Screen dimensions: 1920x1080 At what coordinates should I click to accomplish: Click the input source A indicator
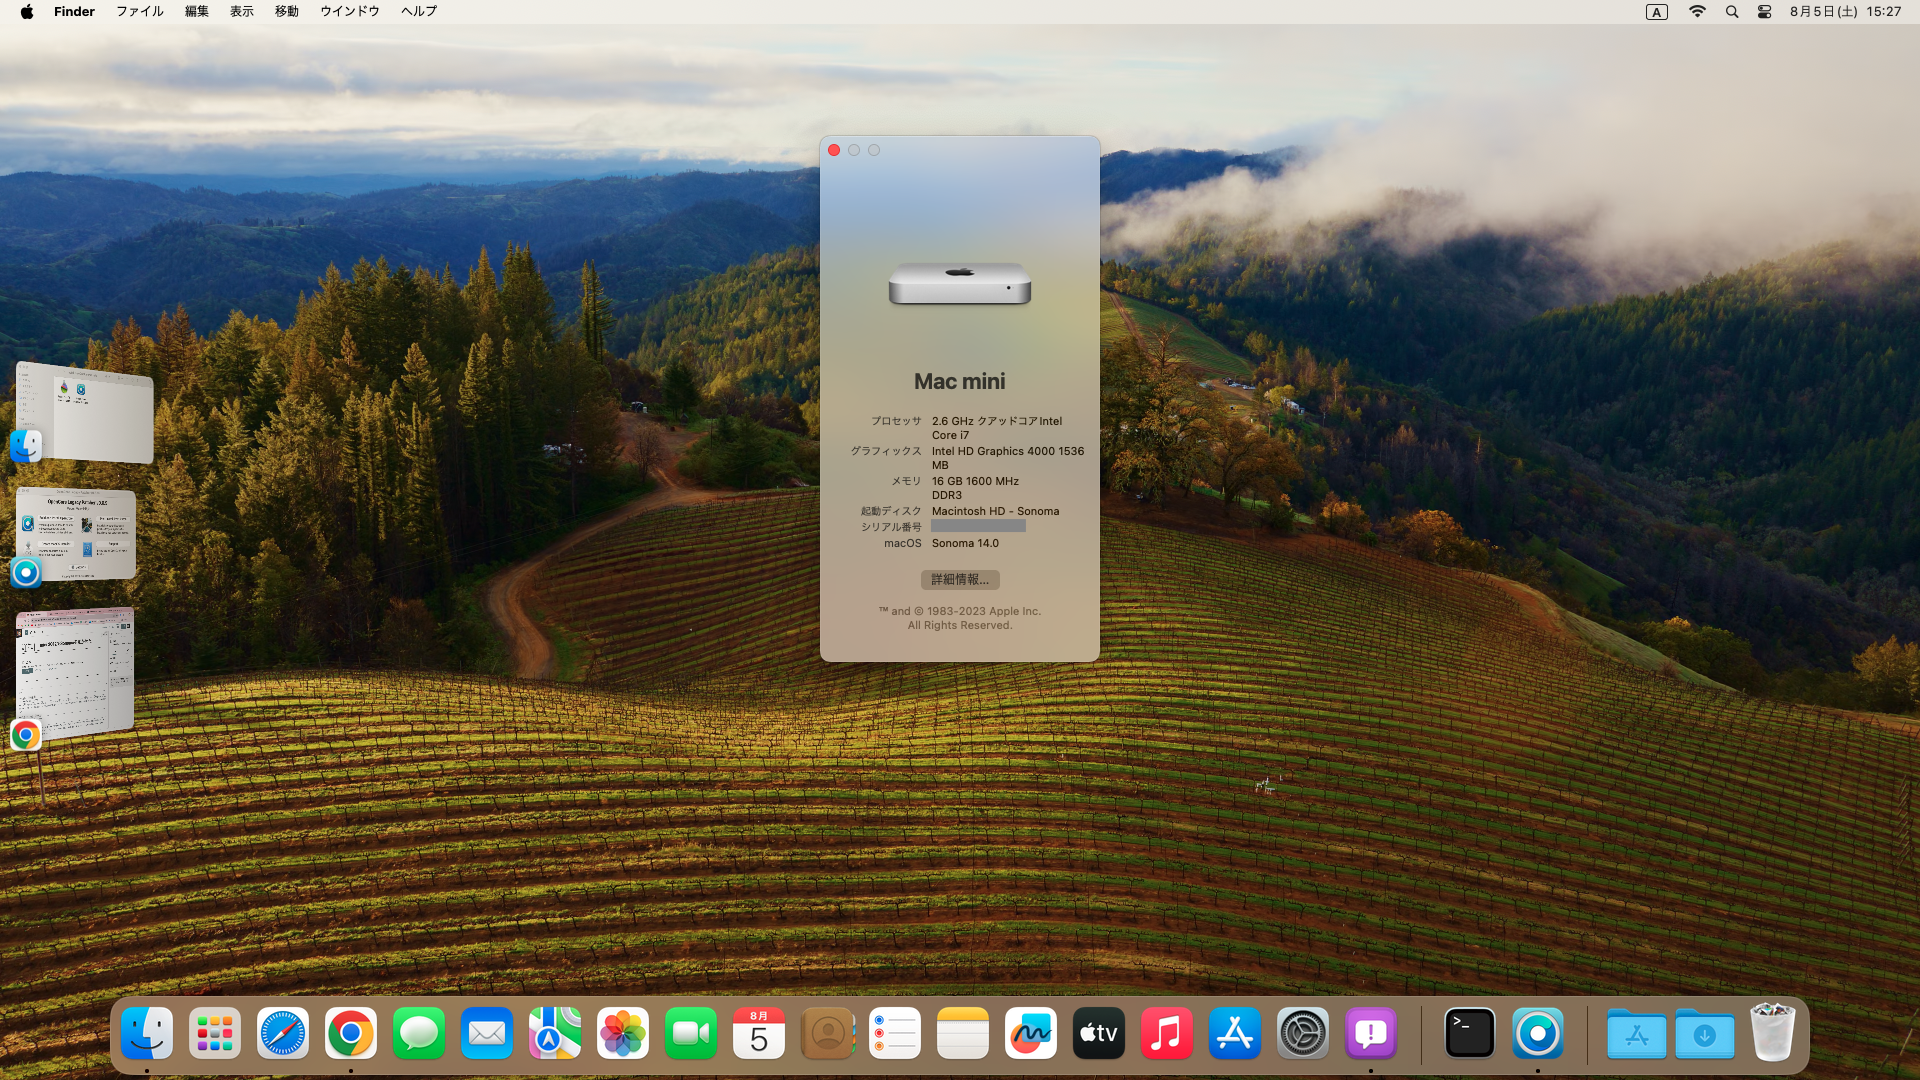point(1657,12)
